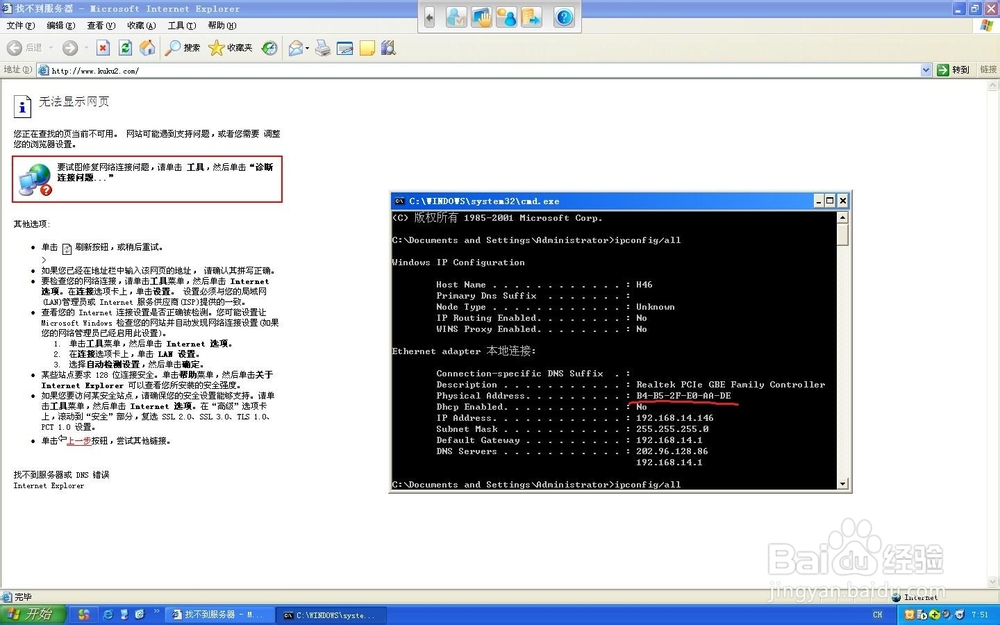1000x625 pixels.
Task: Open the View (查看) menu
Action: point(101,26)
